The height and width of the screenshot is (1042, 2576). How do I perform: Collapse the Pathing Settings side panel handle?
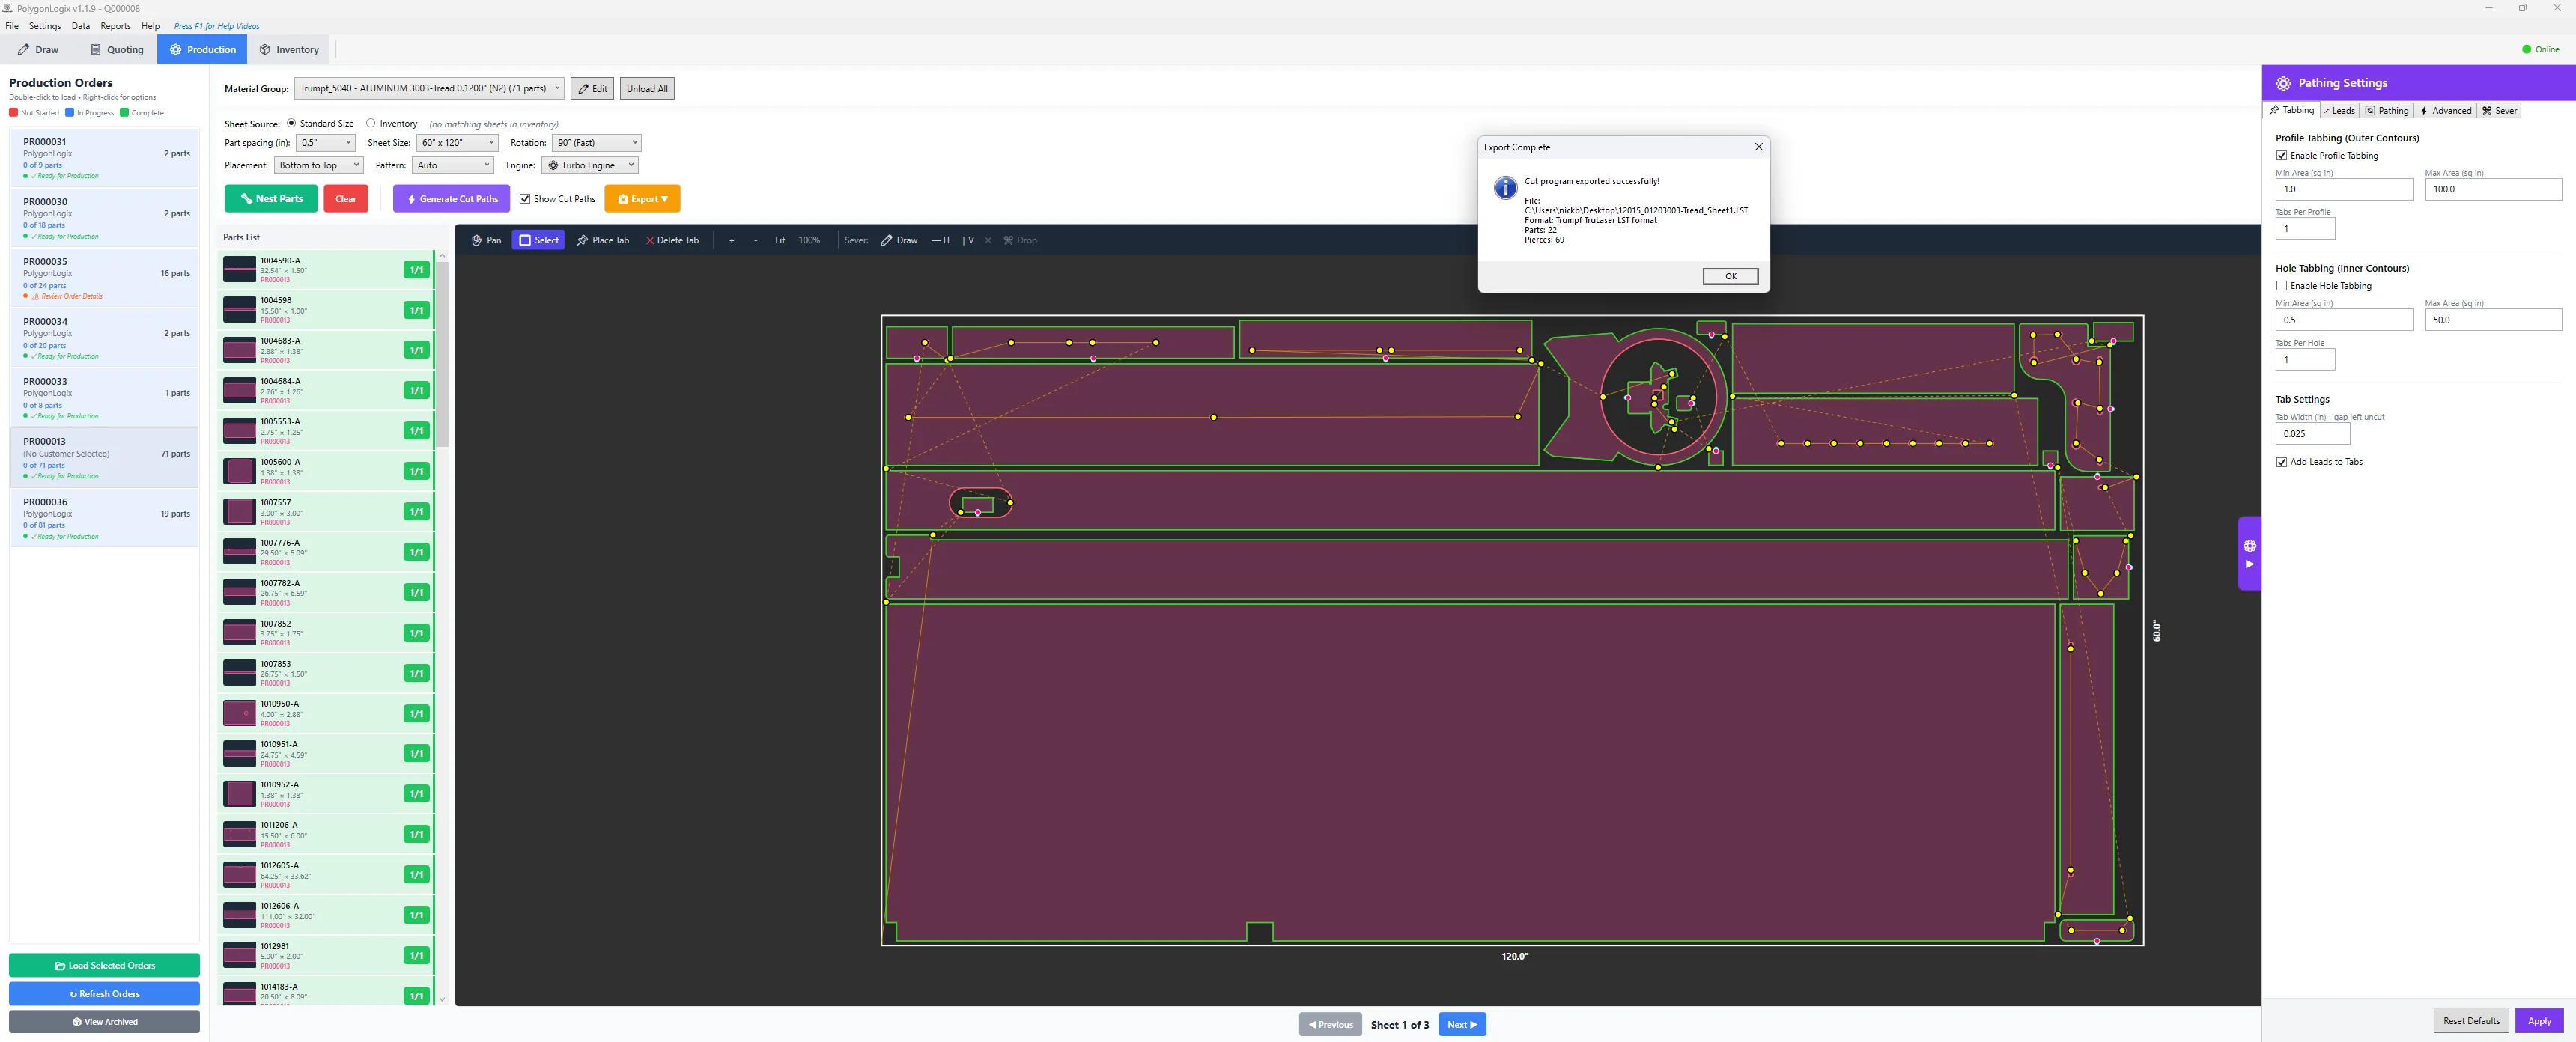(2249, 554)
